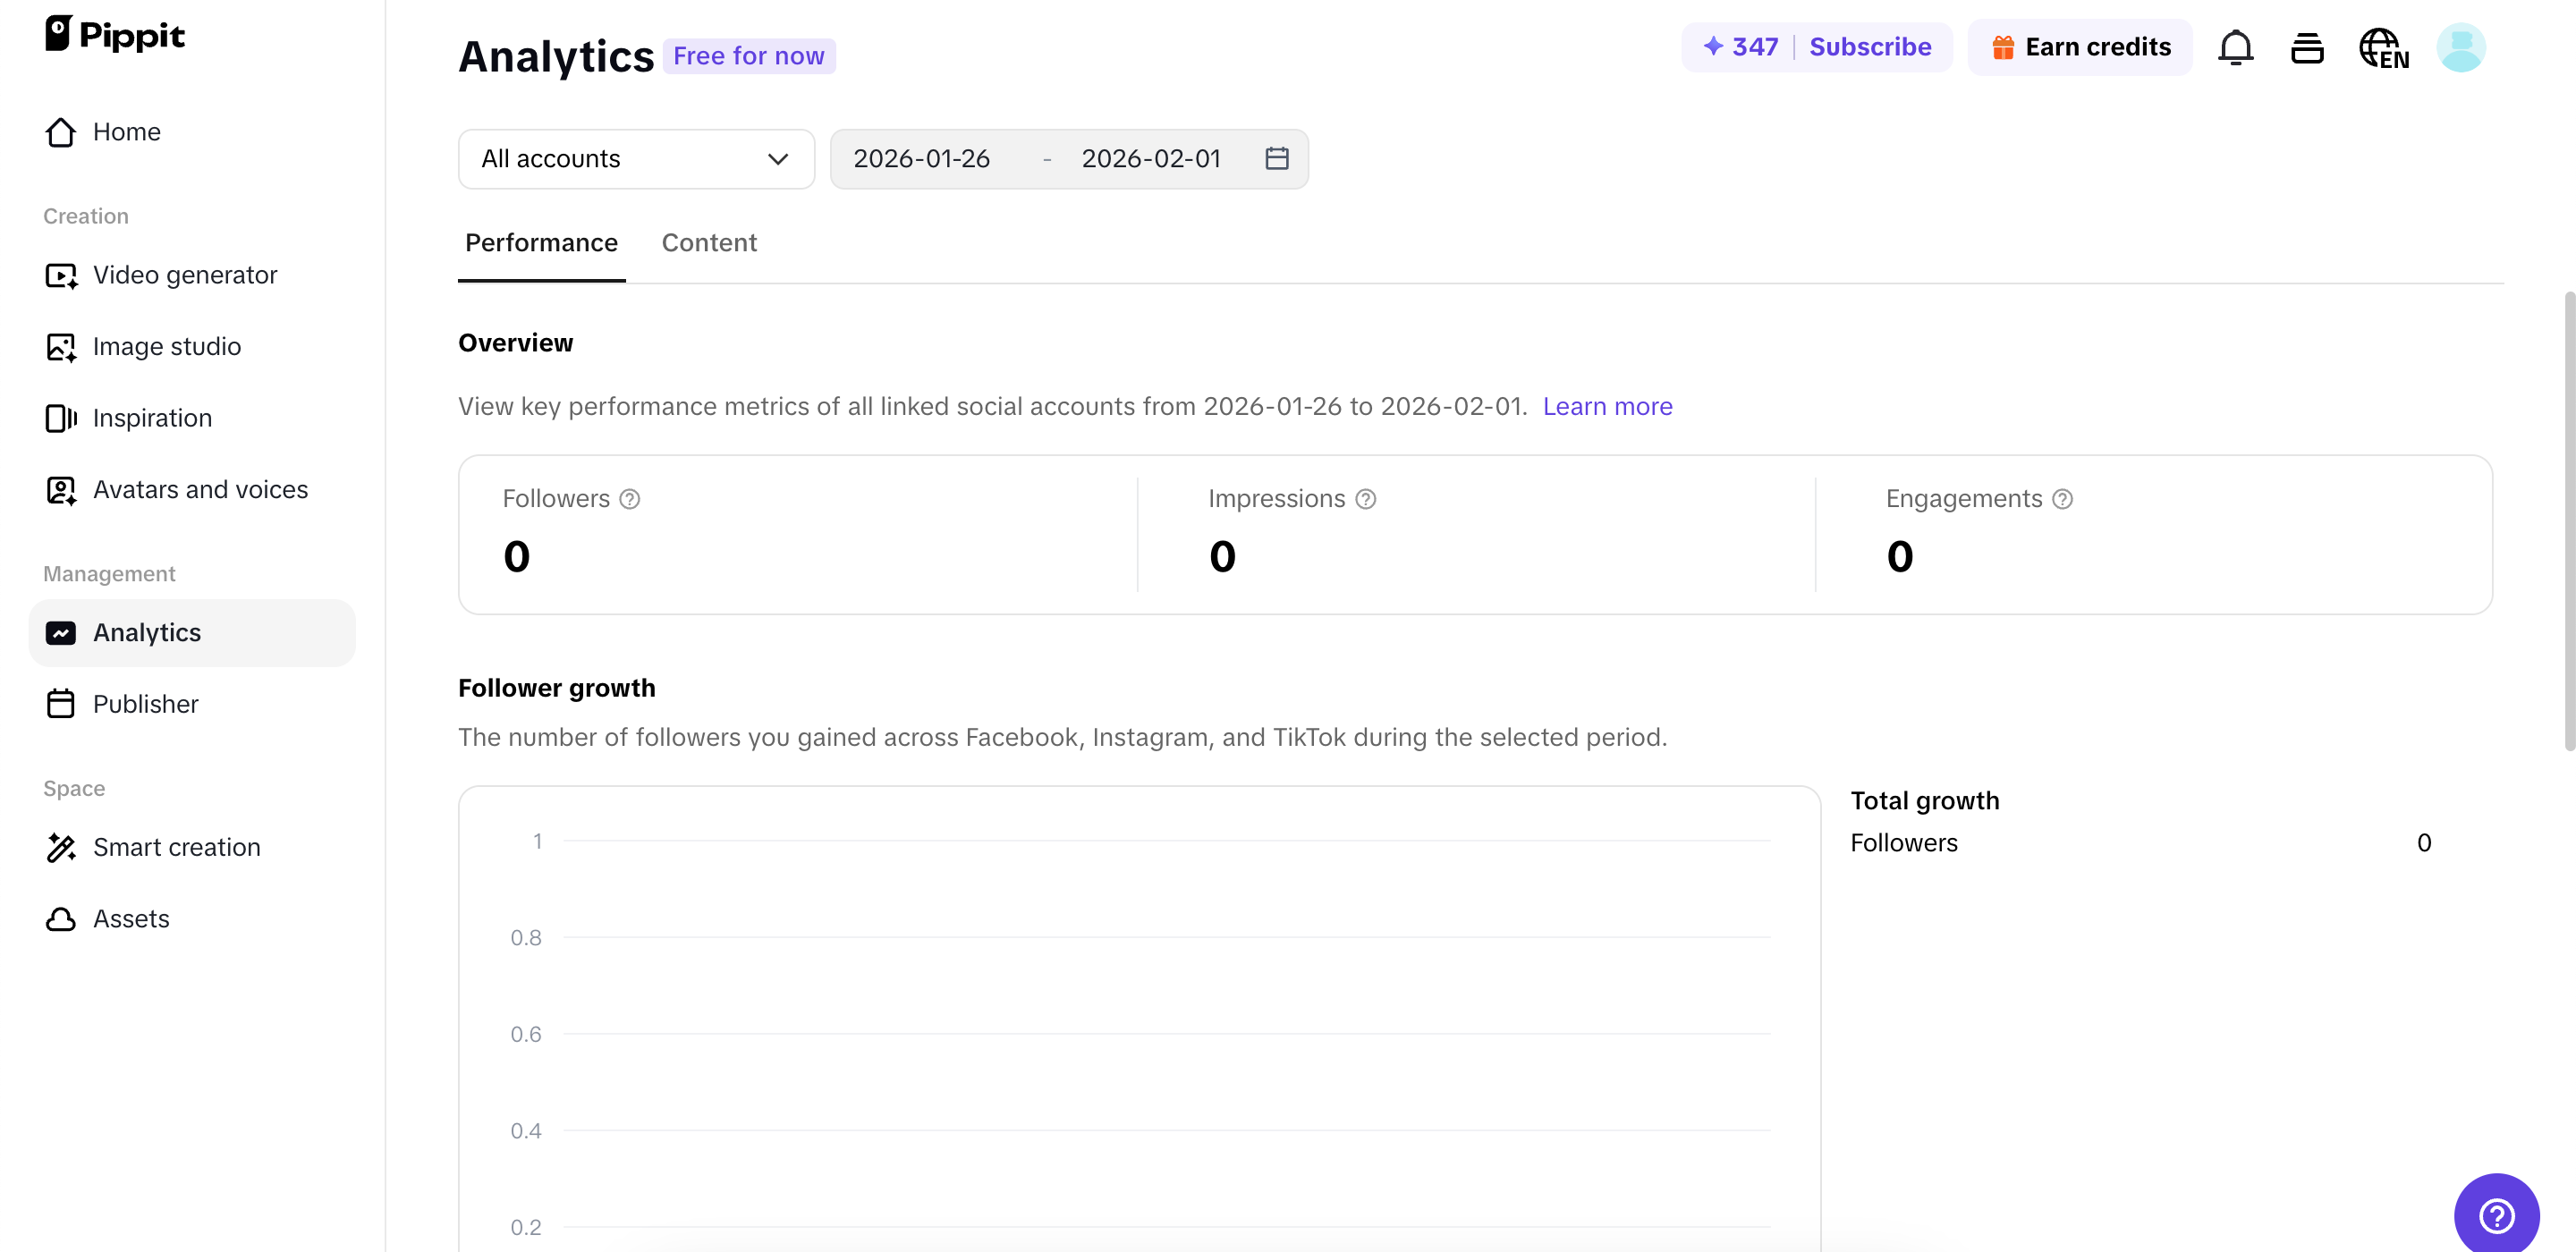
Task: Open the stacked tasks icon in header
Action: (2307, 47)
